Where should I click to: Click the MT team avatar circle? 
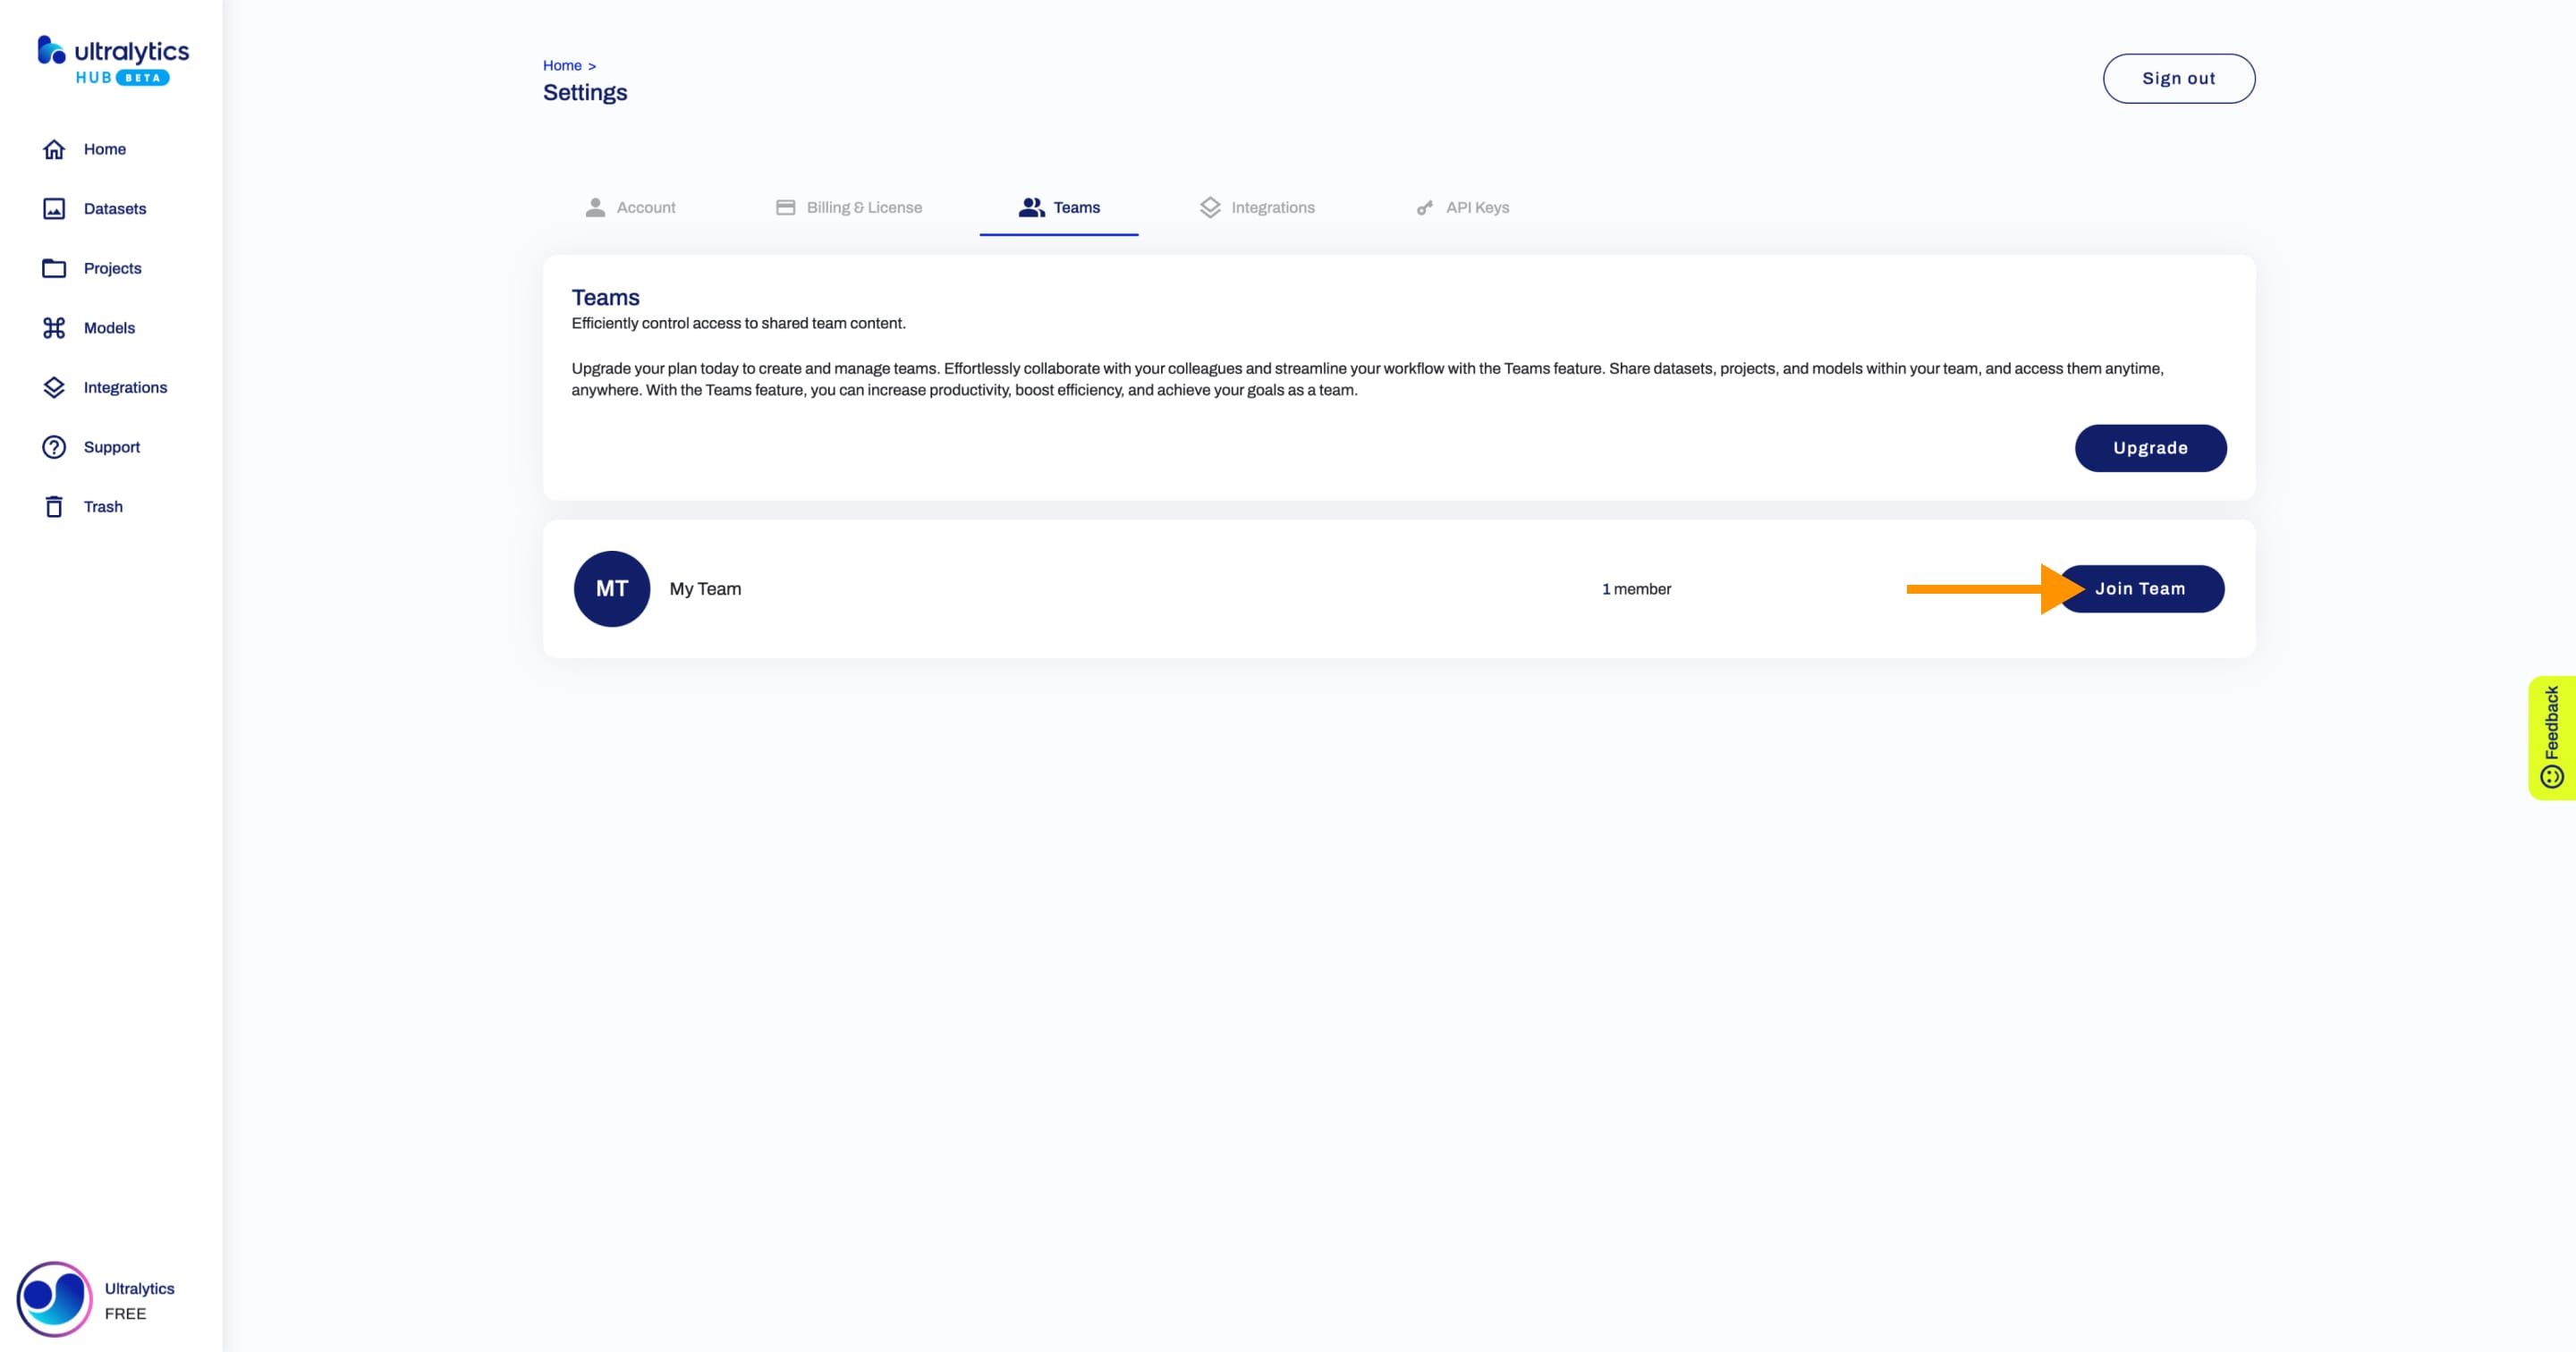[610, 587]
